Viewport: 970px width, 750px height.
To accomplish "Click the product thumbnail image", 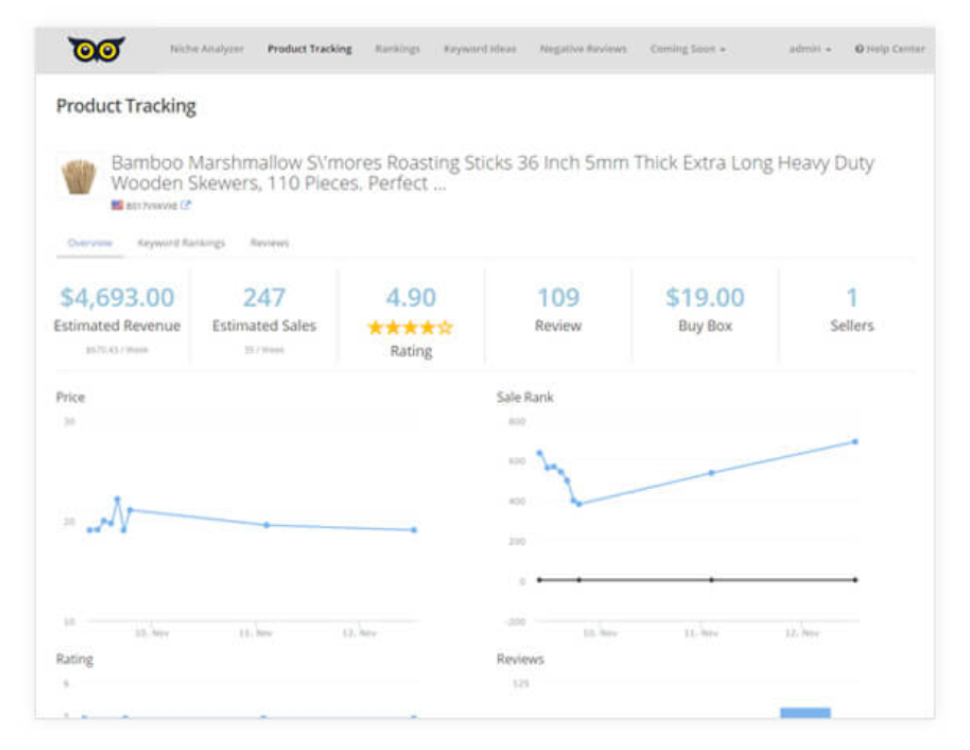I will [79, 176].
